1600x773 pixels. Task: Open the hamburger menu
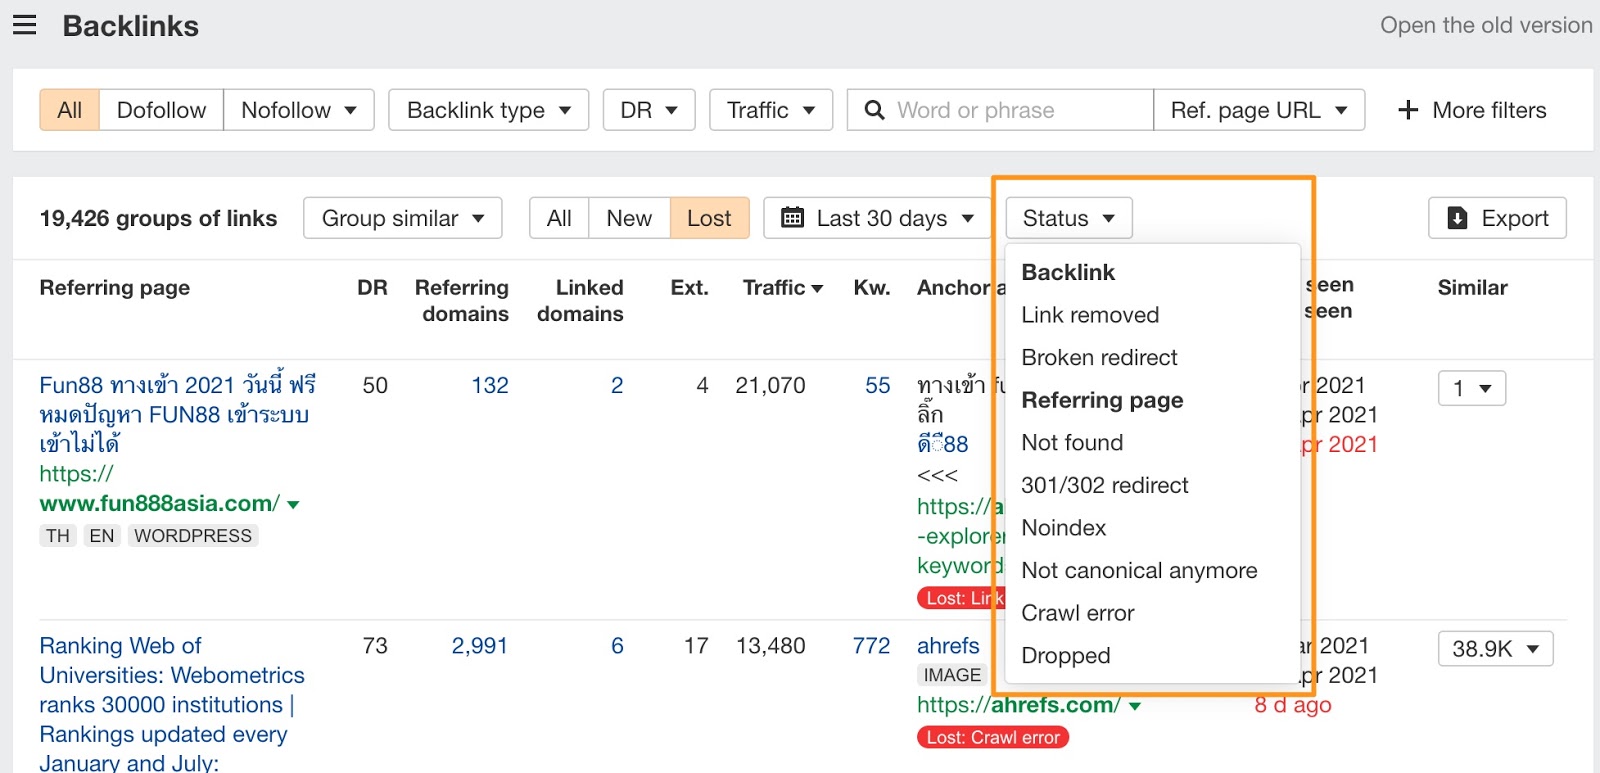click(x=25, y=25)
